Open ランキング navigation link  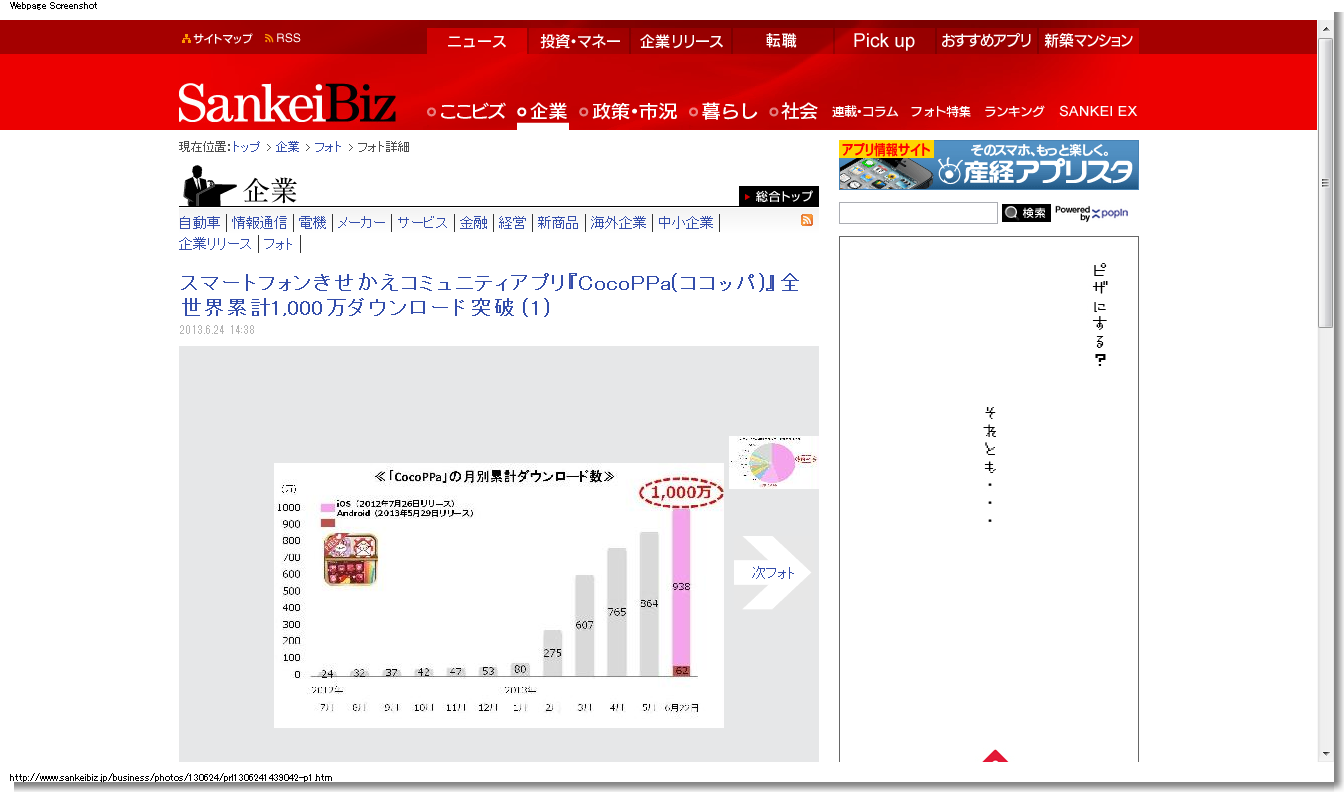1014,112
